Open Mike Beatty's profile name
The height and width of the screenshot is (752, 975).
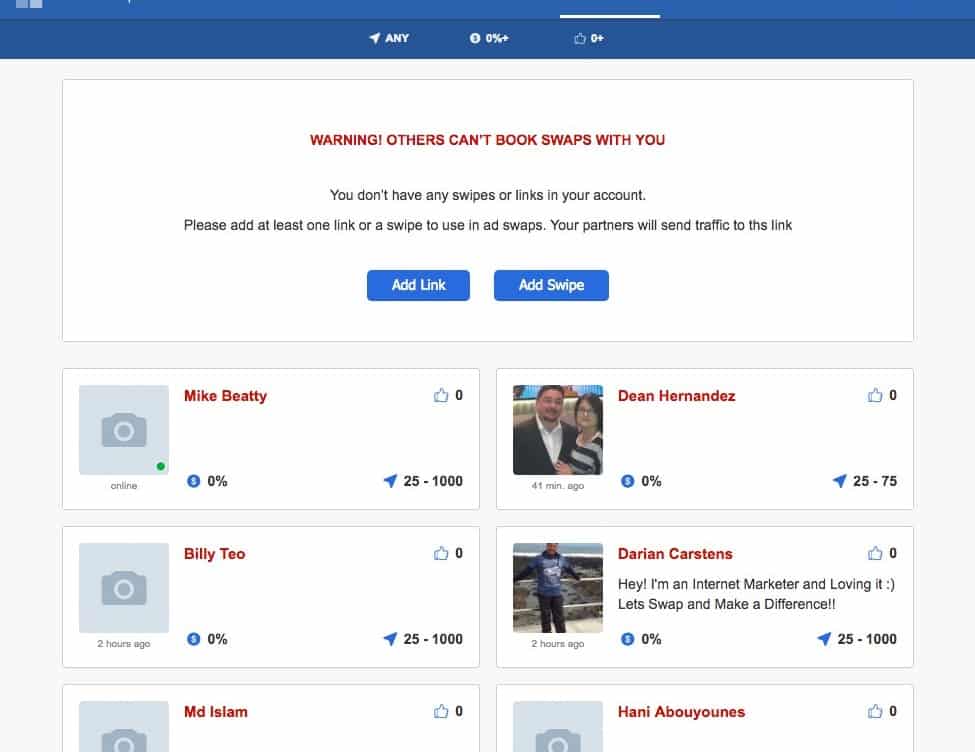[225, 396]
